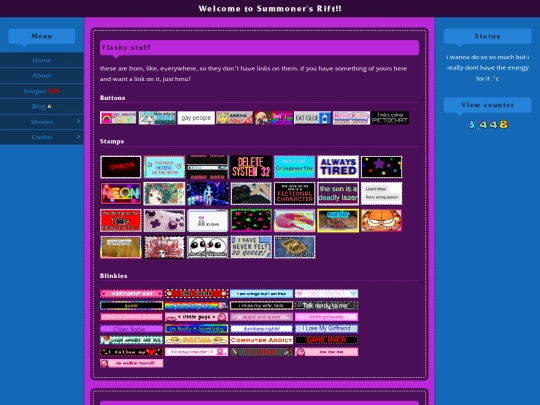Click the COMPUTER ADDICT blinkie
Image resolution: width=540 pixels, height=405 pixels.
(261, 340)
